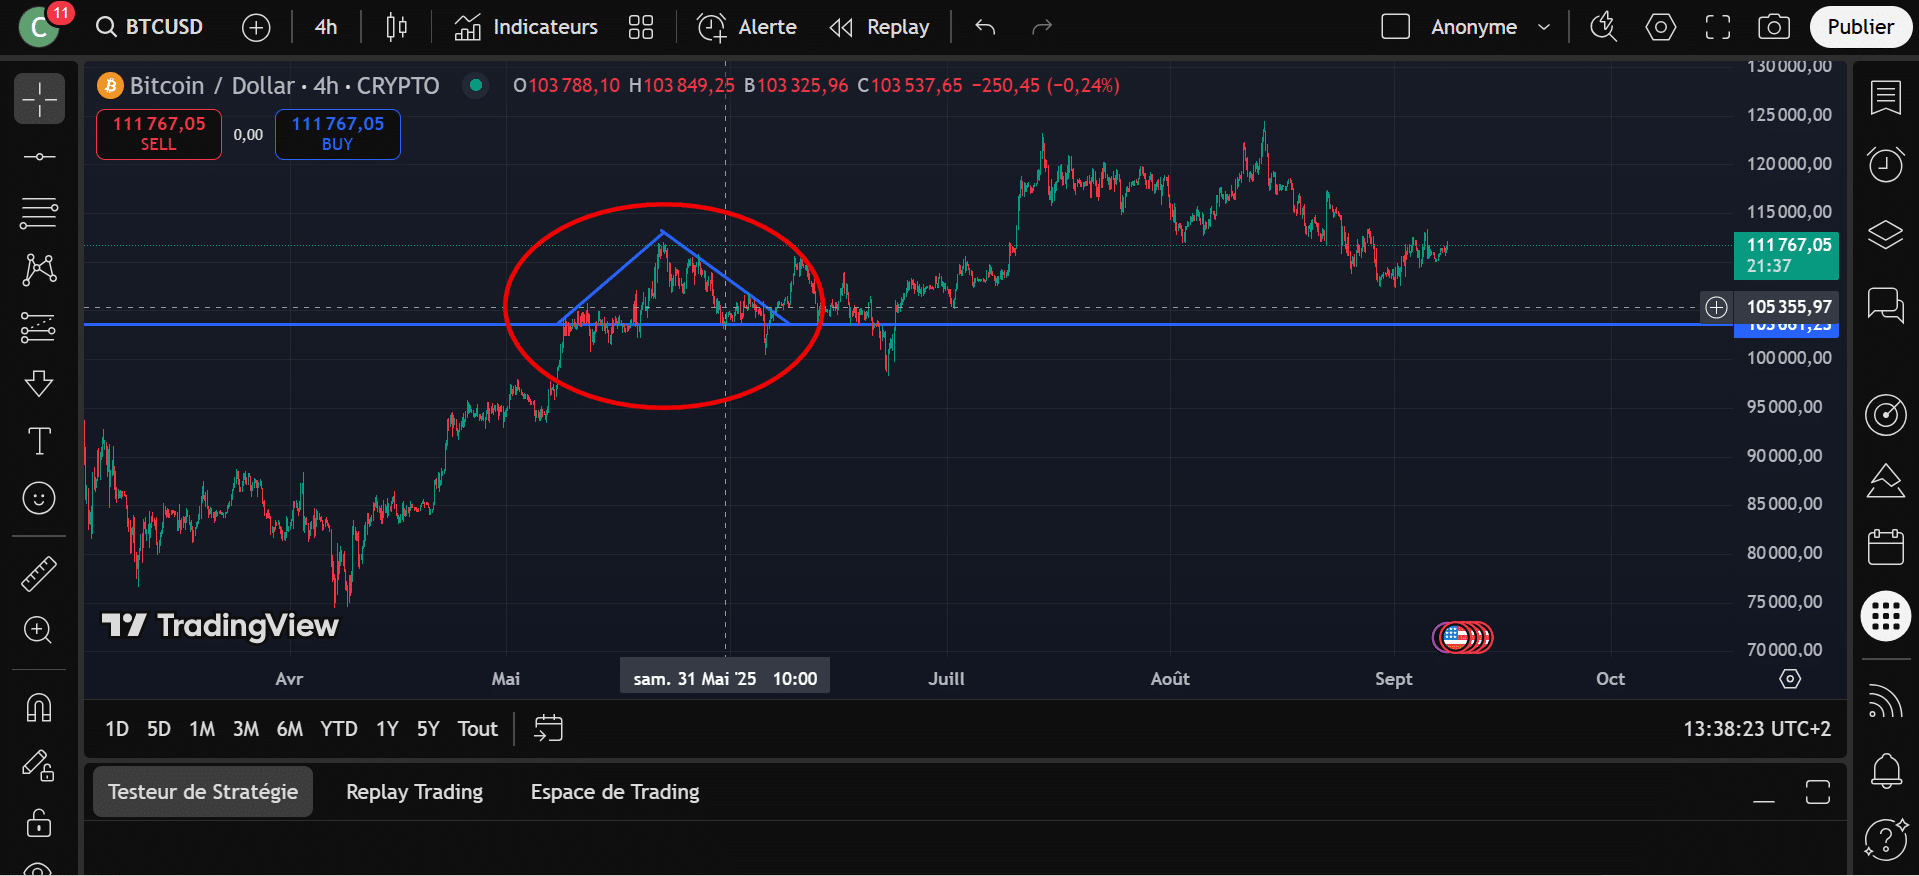Select the crosshair cursor tool

point(39,99)
